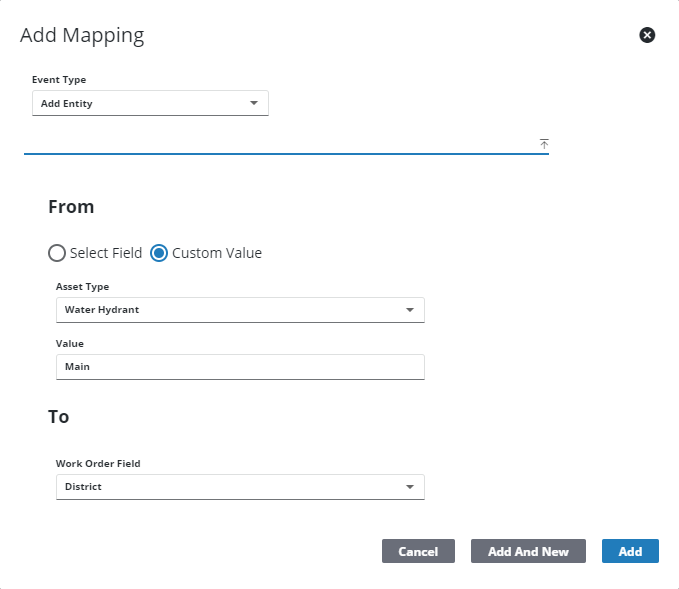Click the Event Type dropdown caret arrow
The height and width of the screenshot is (589, 679).
253,103
